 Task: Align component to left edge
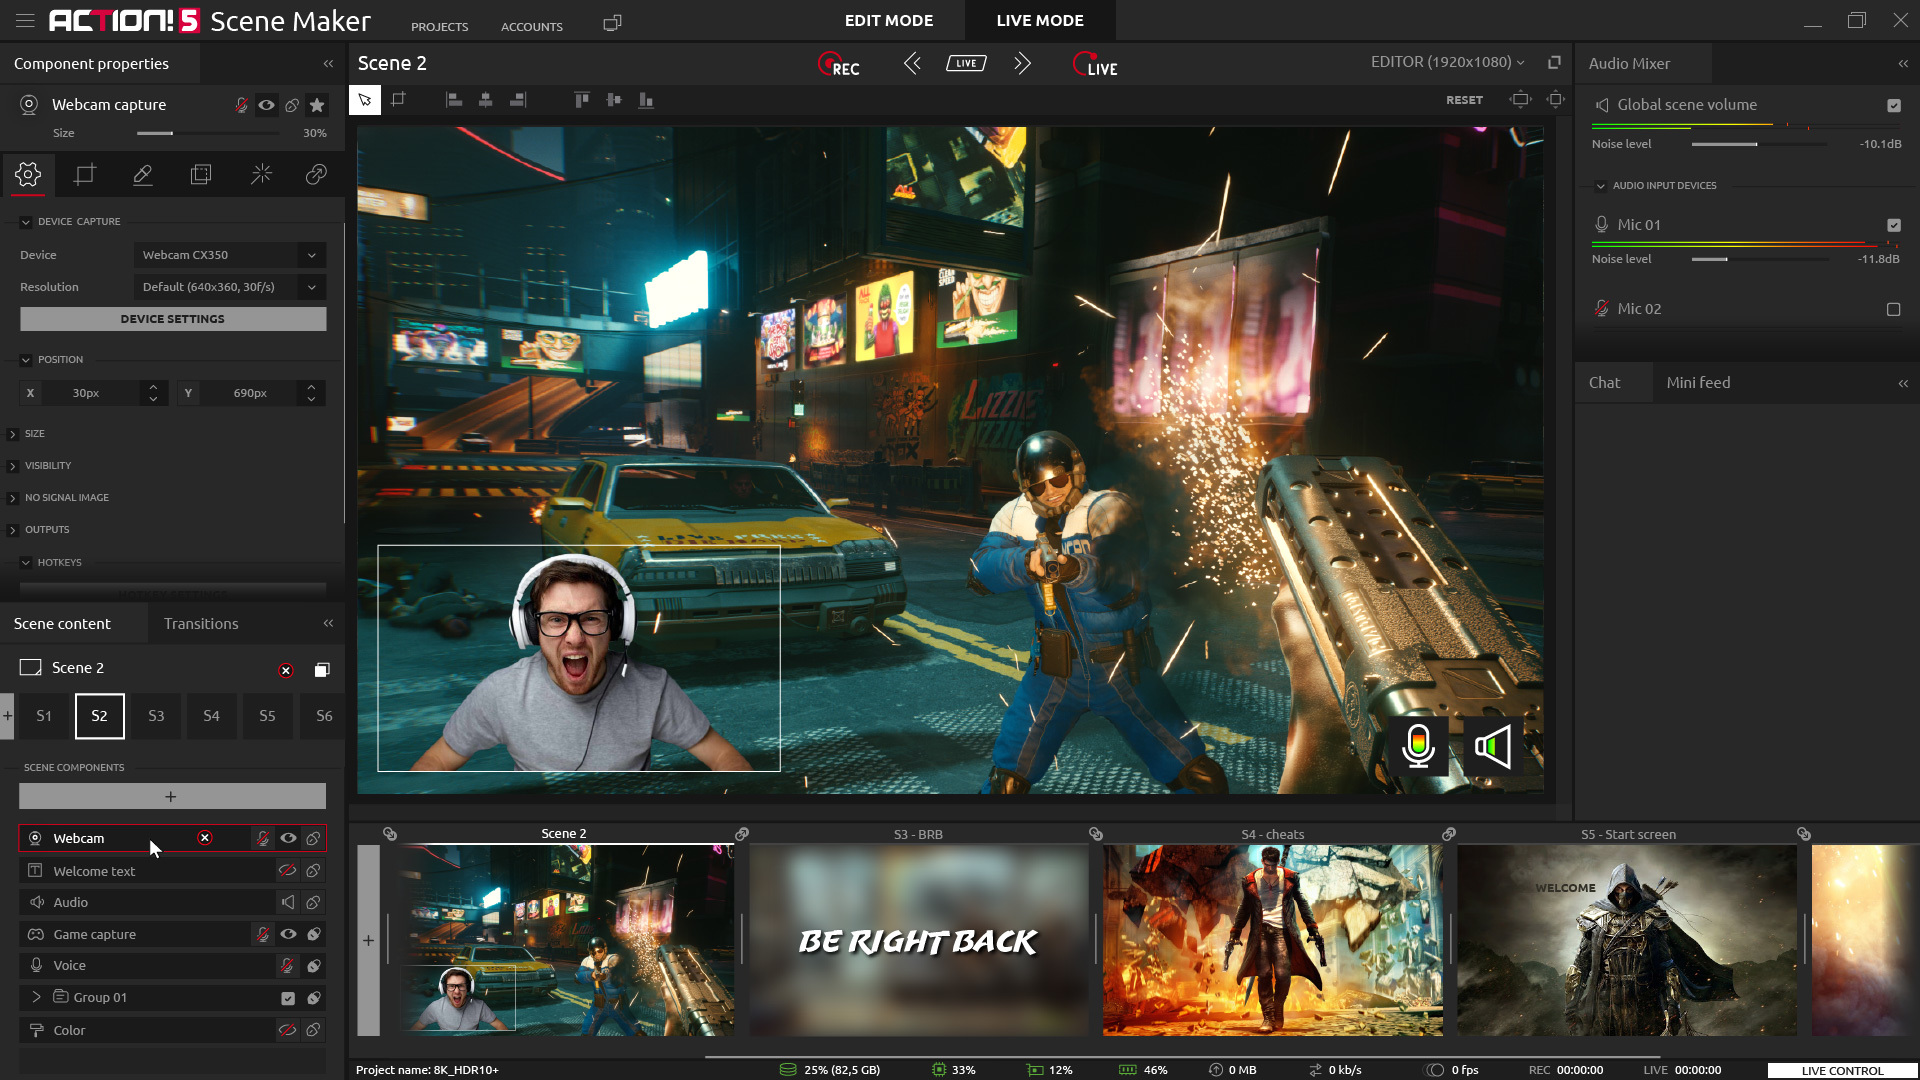(454, 100)
